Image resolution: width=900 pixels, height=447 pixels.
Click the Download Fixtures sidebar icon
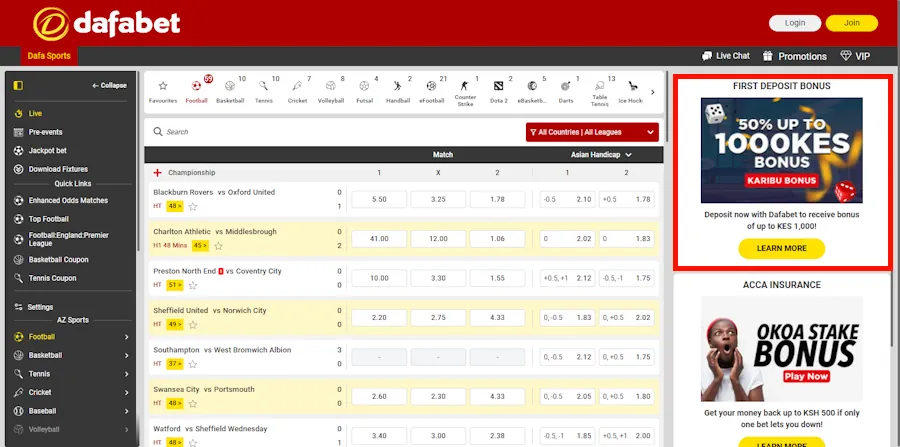18,169
